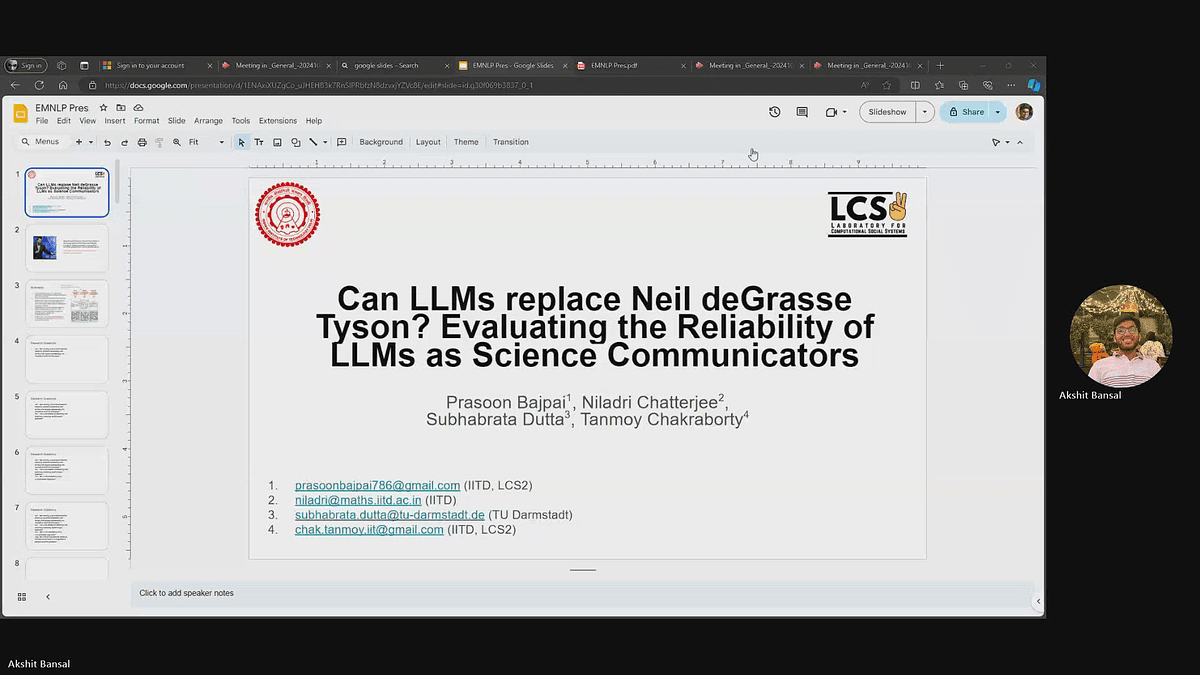This screenshot has width=1200, height=675.
Task: Open the Insert menu
Action: click(115, 121)
